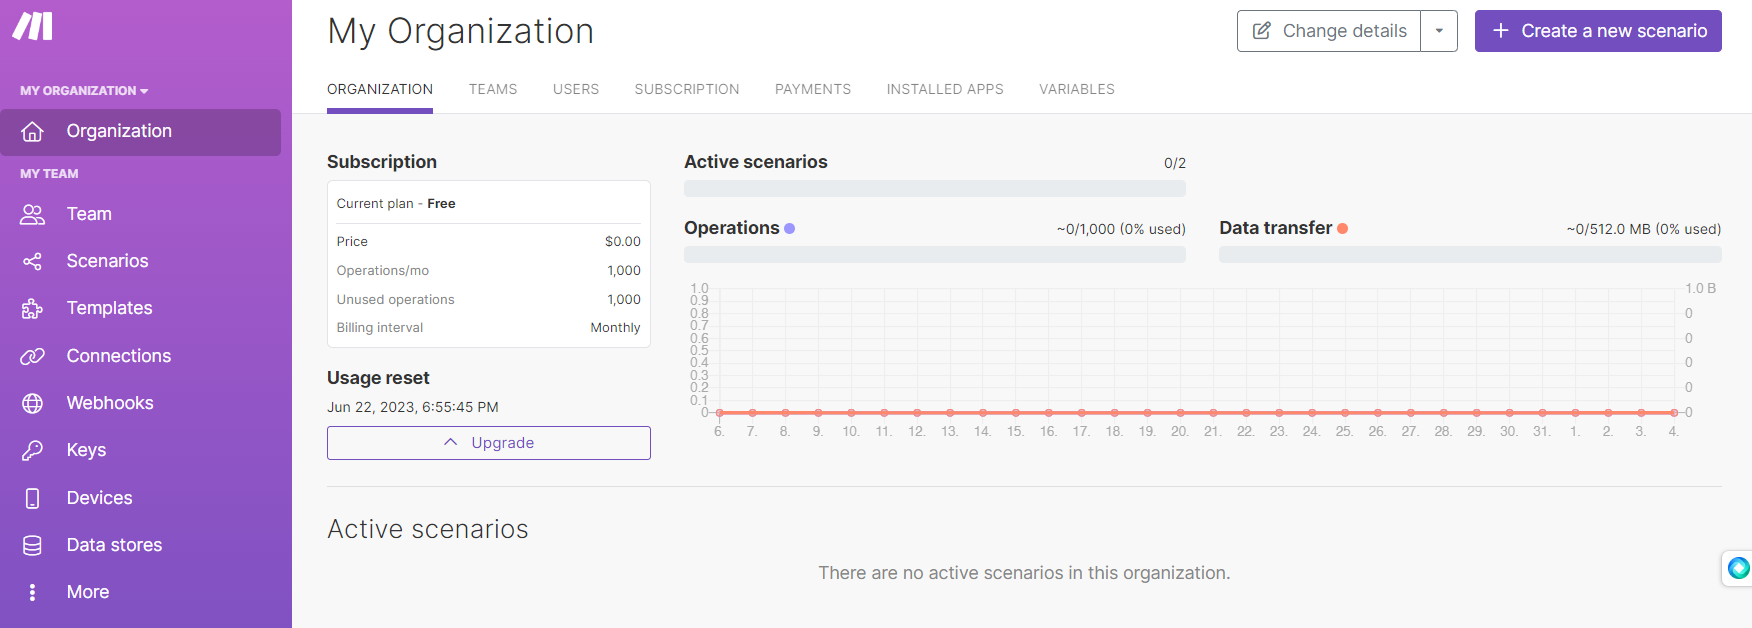
Task: Click the Price '$0.00' value
Action: click(623, 241)
